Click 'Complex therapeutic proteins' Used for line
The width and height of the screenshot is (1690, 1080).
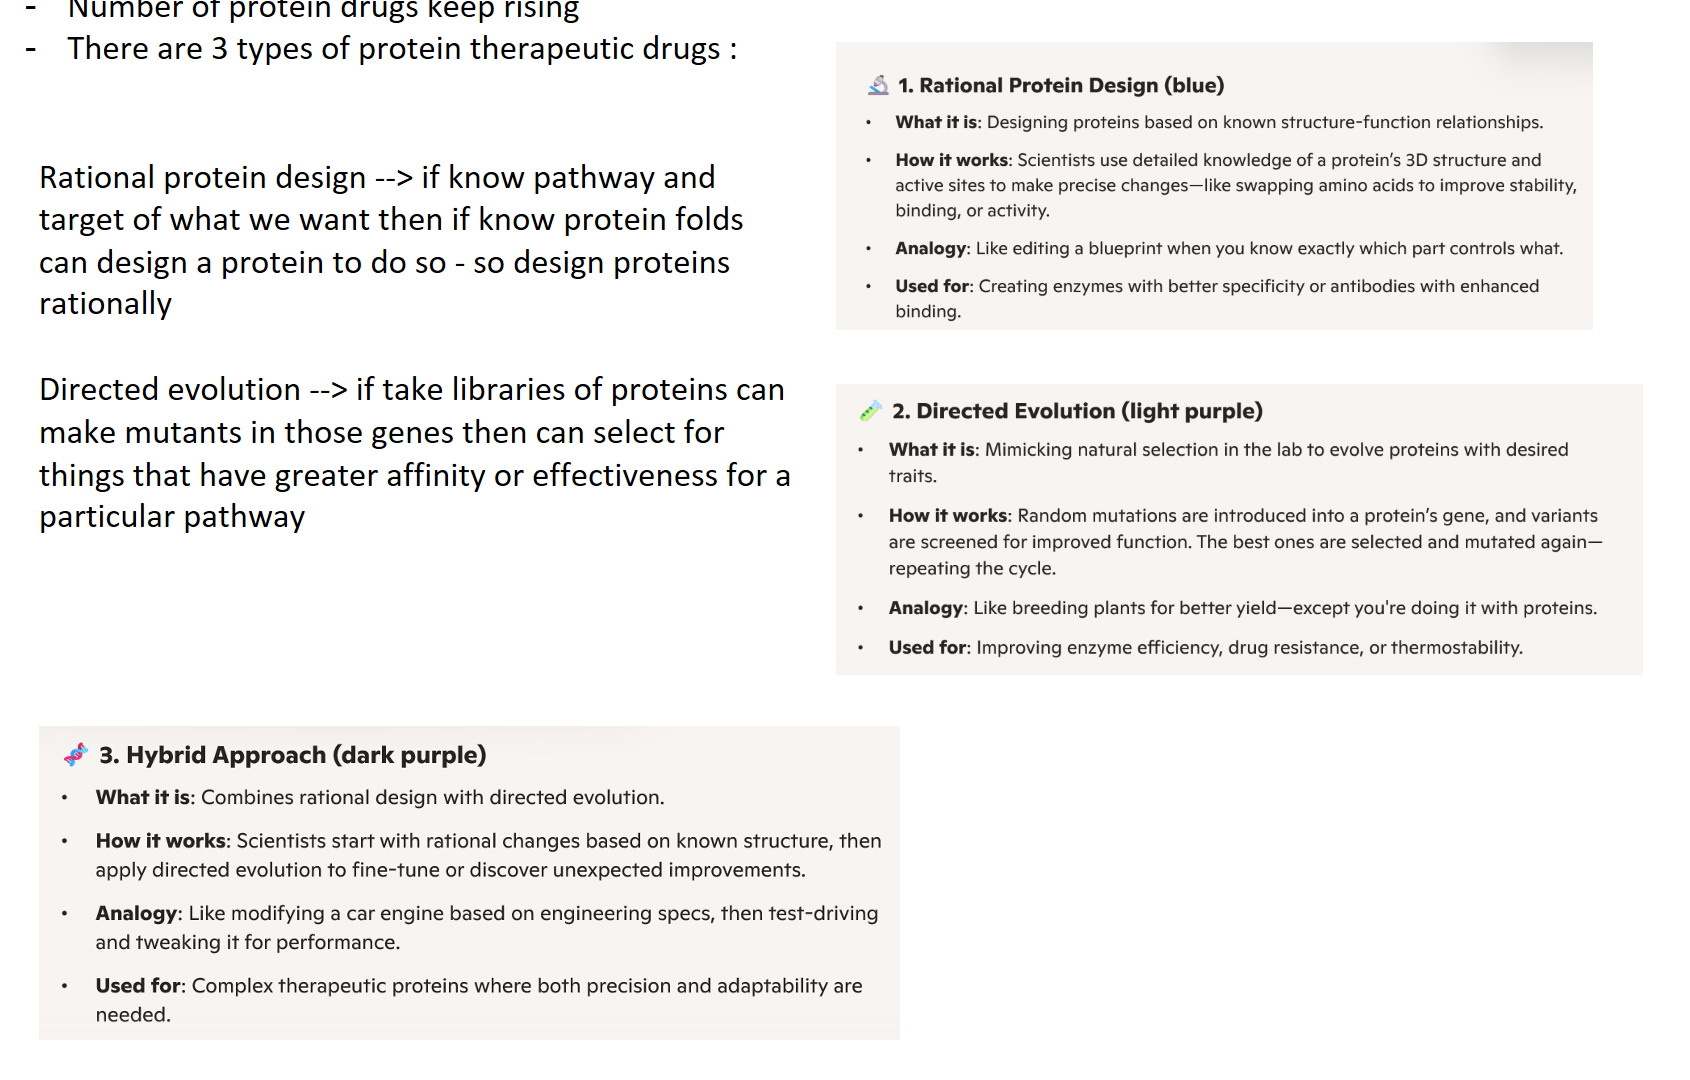479,999
